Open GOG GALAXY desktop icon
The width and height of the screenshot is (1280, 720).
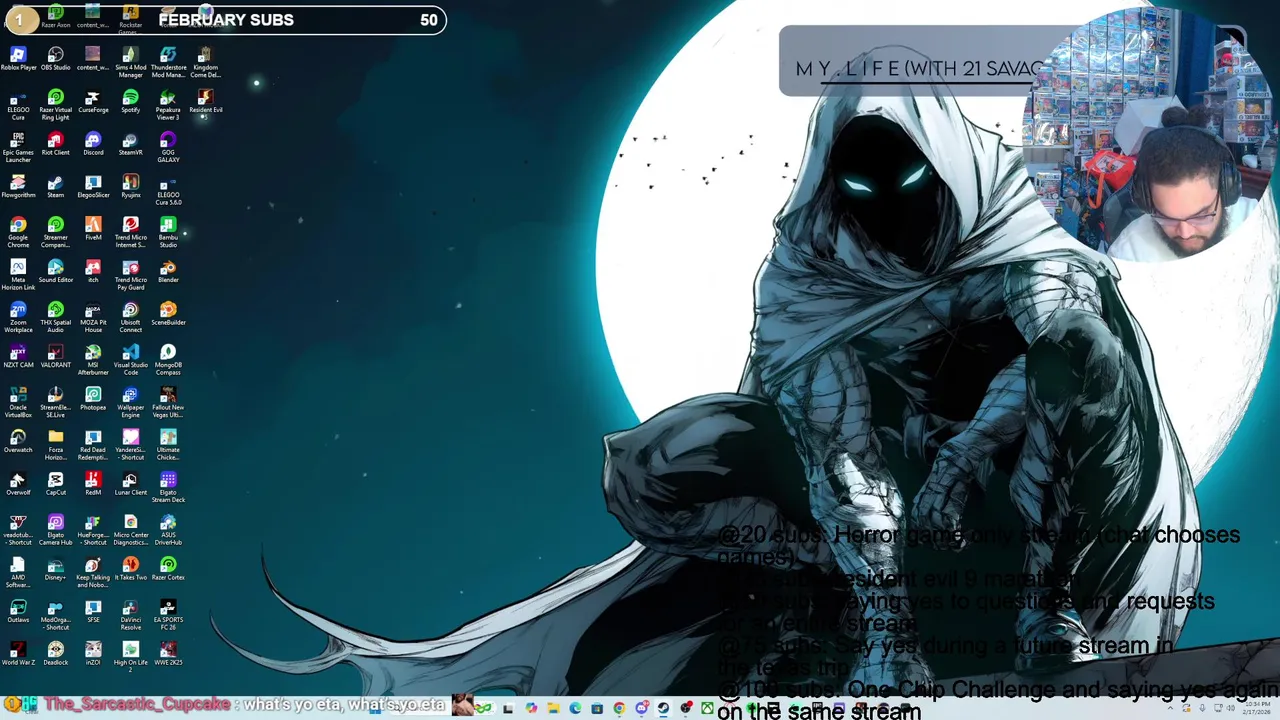[168, 148]
